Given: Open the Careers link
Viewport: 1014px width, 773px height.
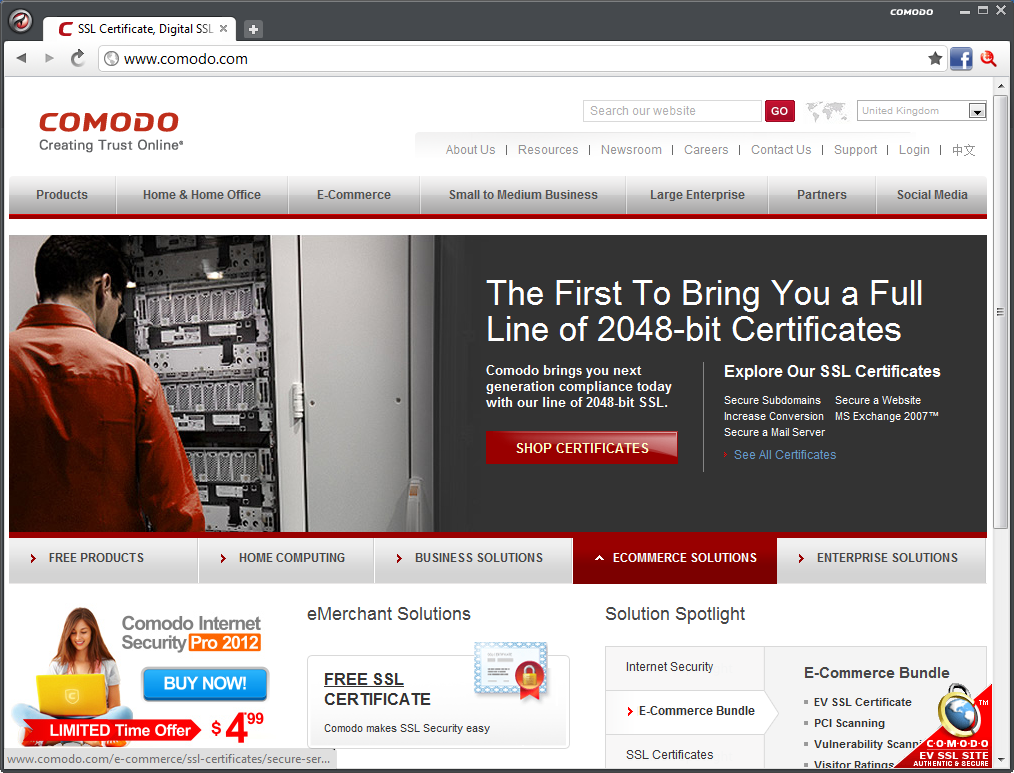Looking at the screenshot, I should [706, 149].
